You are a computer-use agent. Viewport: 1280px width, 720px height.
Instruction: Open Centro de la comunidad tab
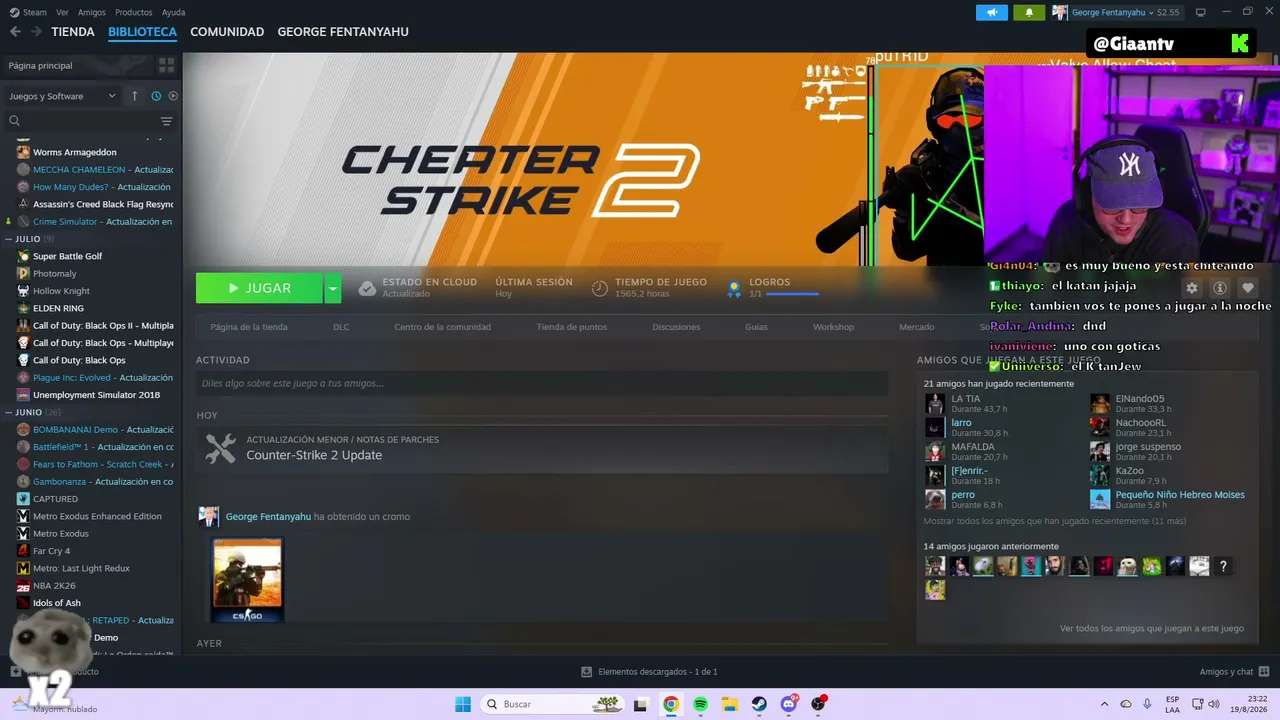(442, 327)
